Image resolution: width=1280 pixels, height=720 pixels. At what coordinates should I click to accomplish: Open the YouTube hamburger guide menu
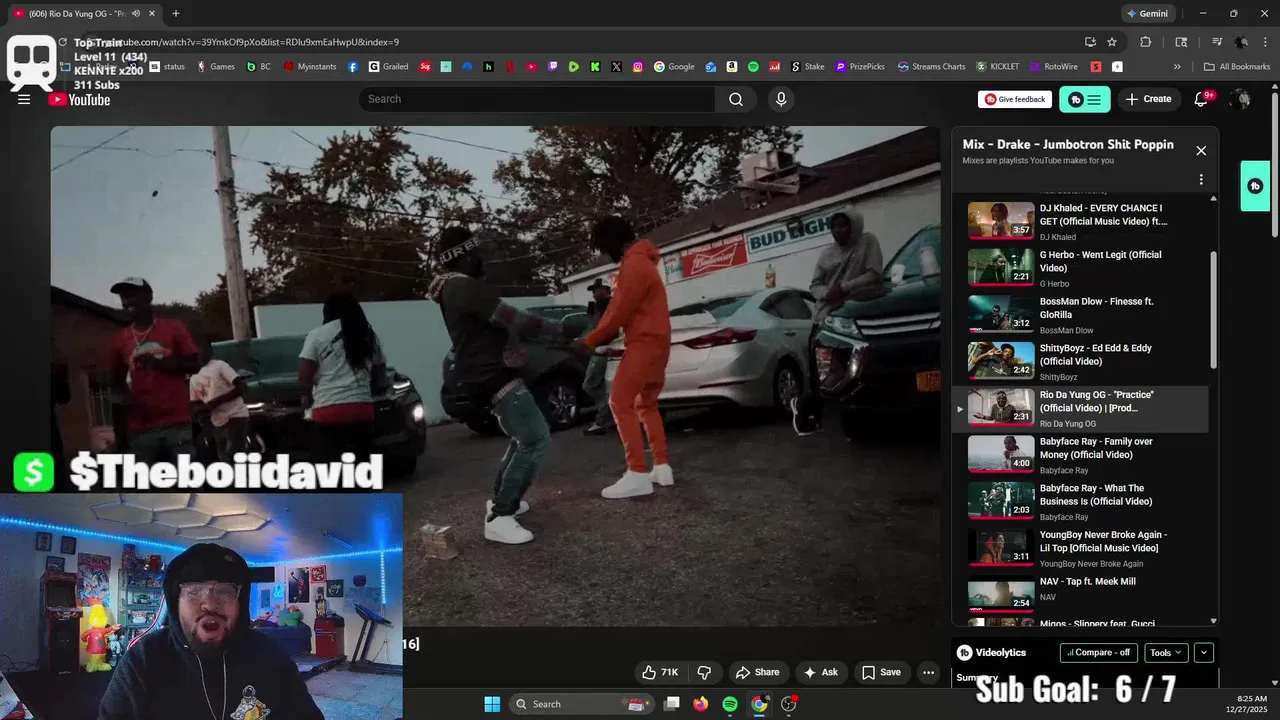coord(24,99)
